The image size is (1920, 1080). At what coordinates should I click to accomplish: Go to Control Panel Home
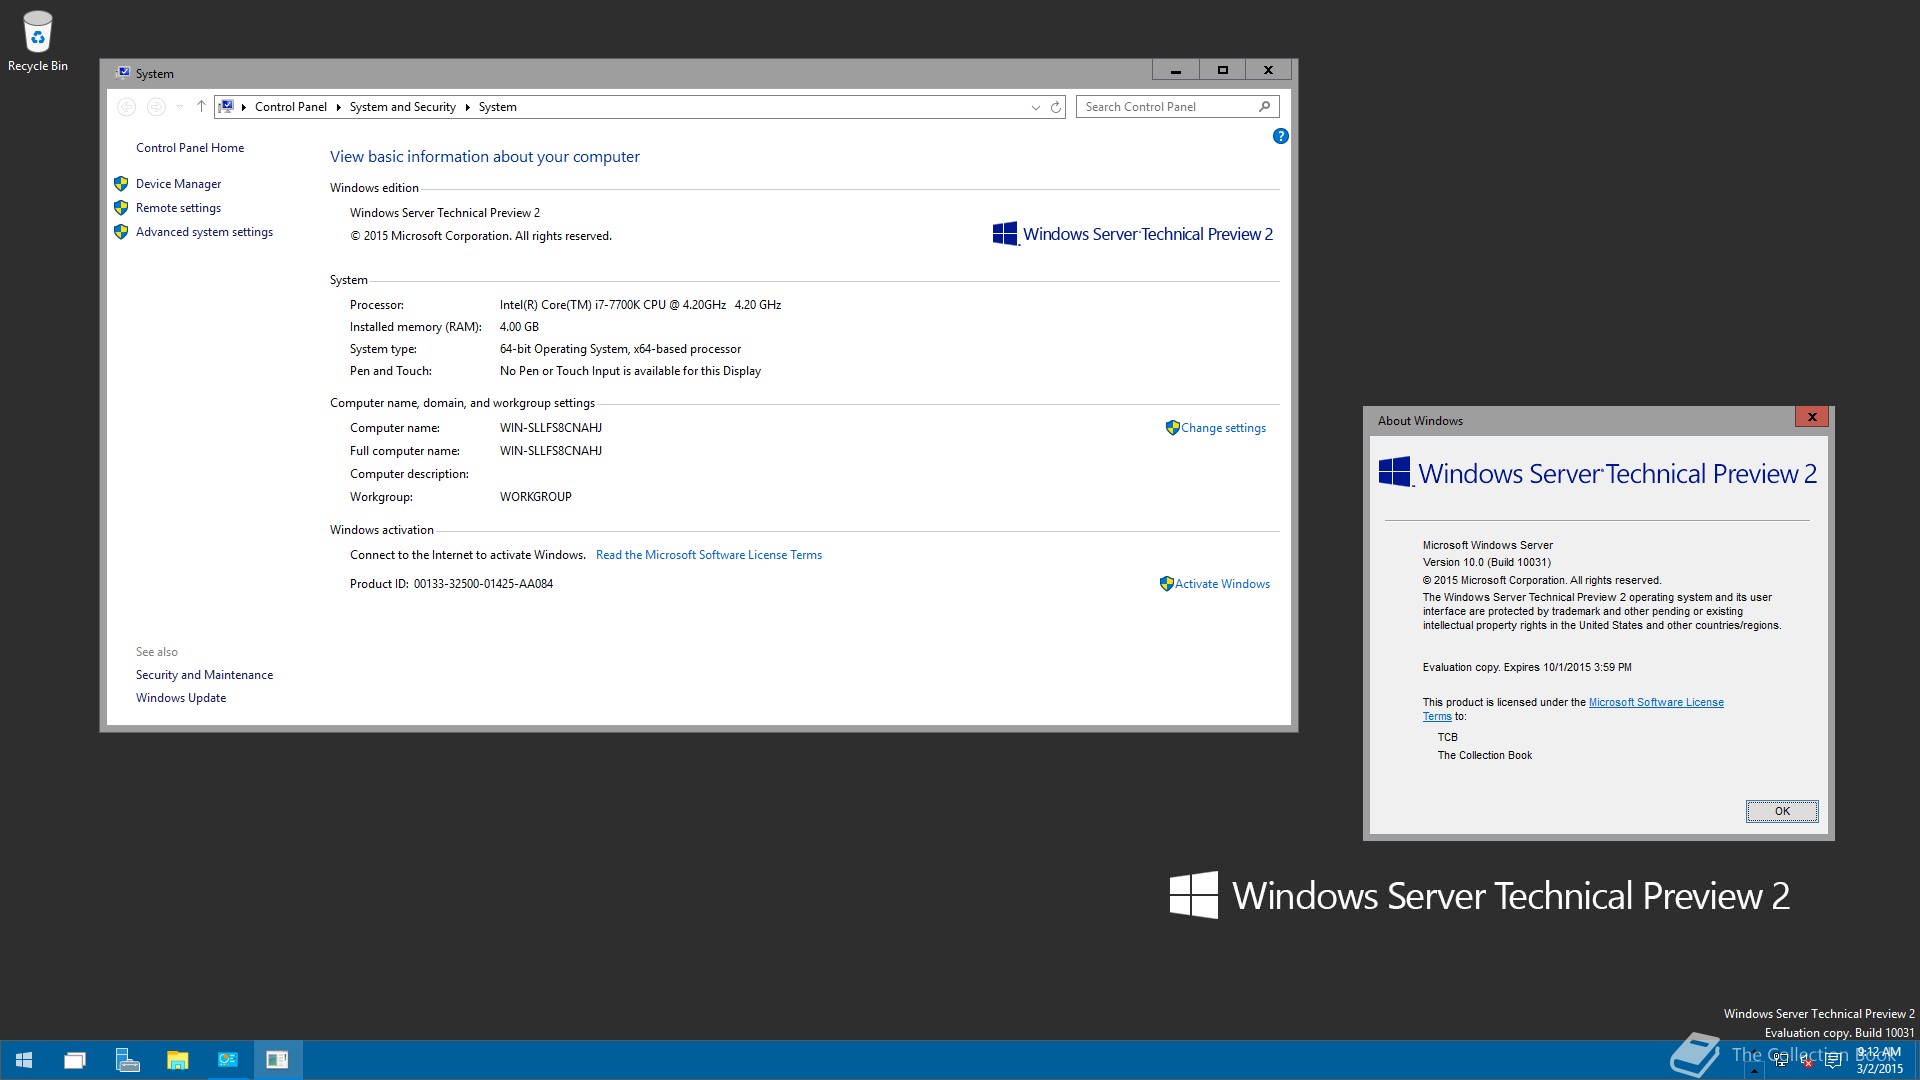click(x=190, y=148)
